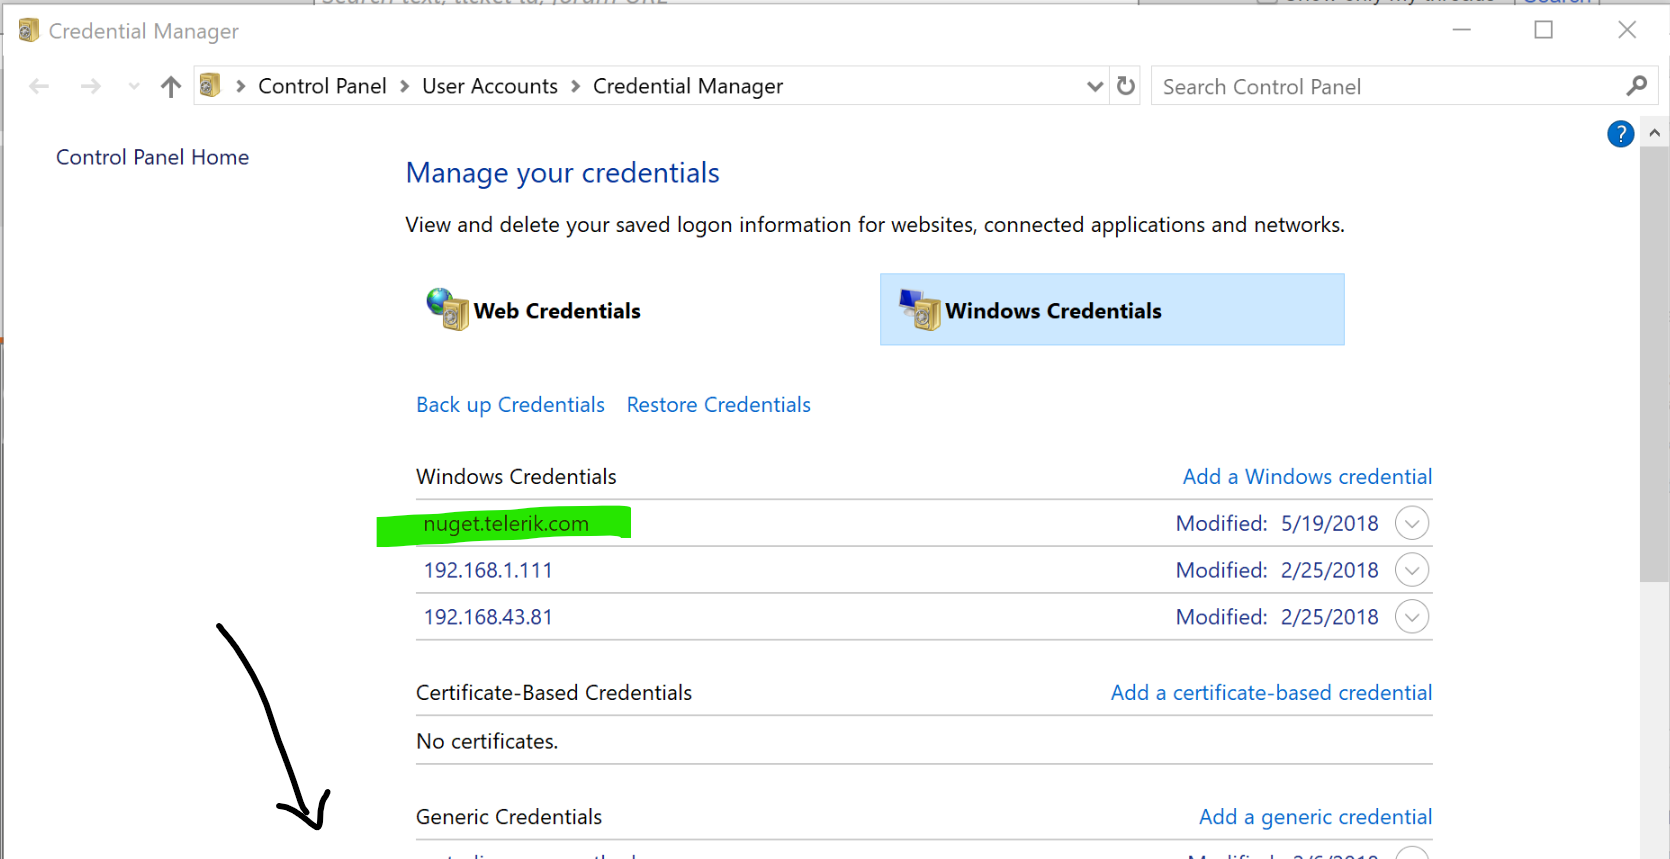Screen dimensions: 1670x859
Task: Select the Windows Credentials tab
Action: (x=1112, y=310)
